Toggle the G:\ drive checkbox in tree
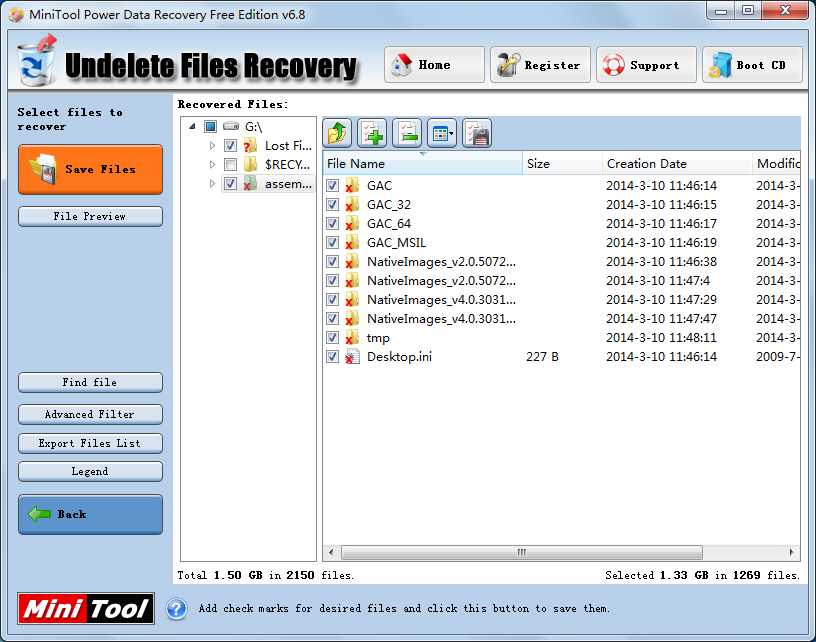 210,126
